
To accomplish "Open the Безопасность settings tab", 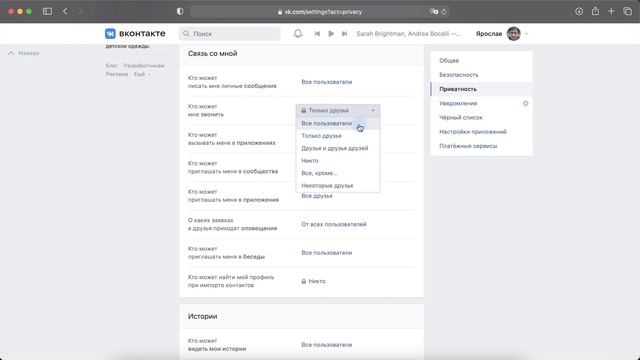I will [x=482, y=75].
